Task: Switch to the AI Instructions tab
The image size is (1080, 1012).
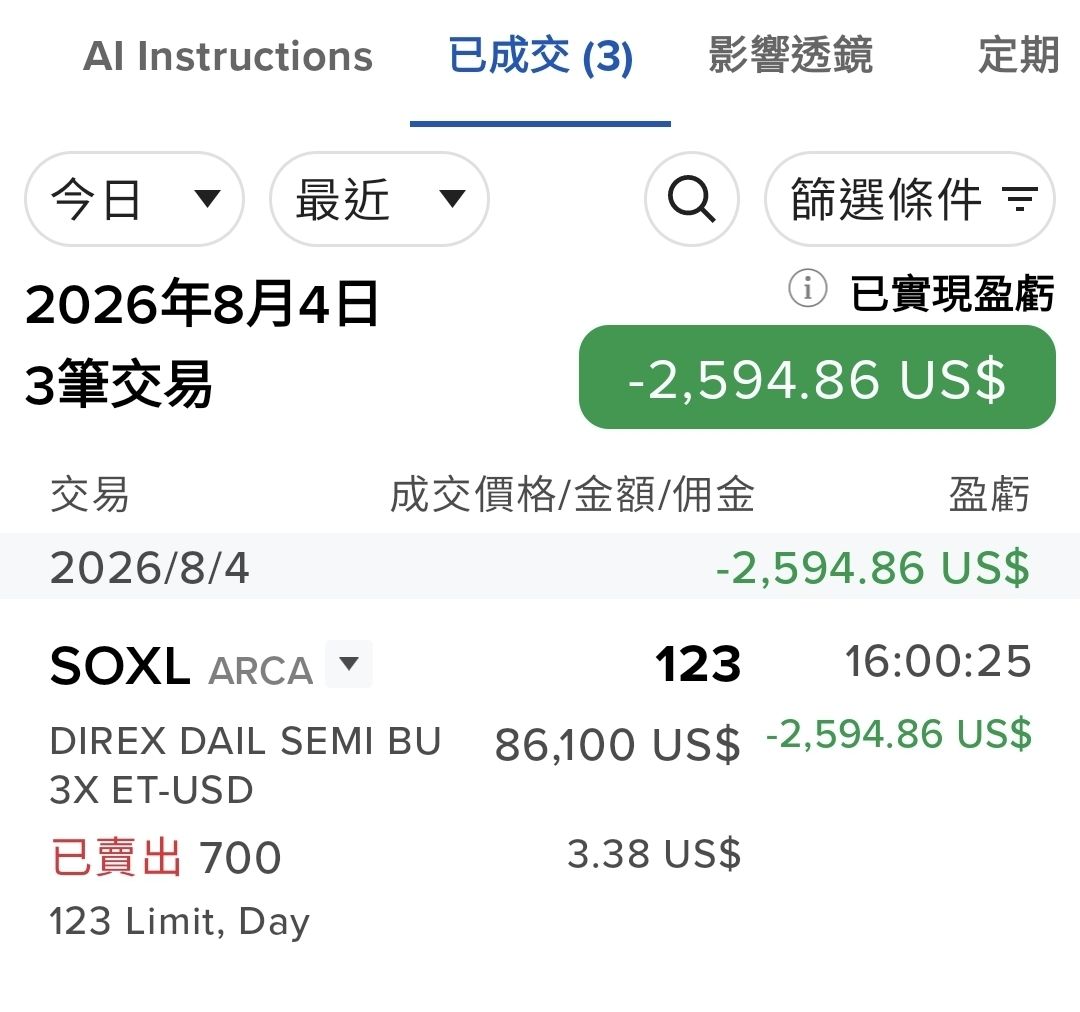Action: tap(228, 56)
